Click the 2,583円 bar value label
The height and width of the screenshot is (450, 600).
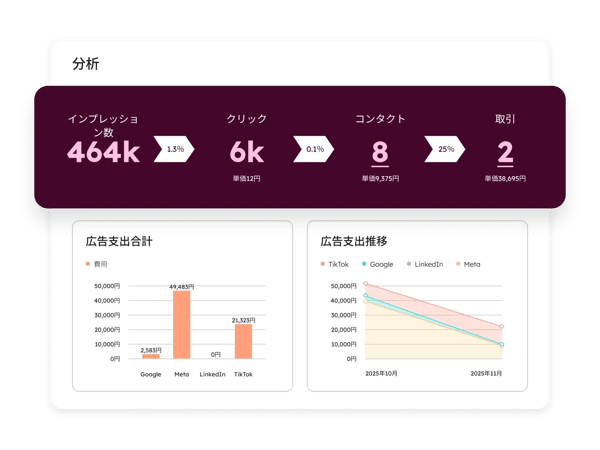151,350
